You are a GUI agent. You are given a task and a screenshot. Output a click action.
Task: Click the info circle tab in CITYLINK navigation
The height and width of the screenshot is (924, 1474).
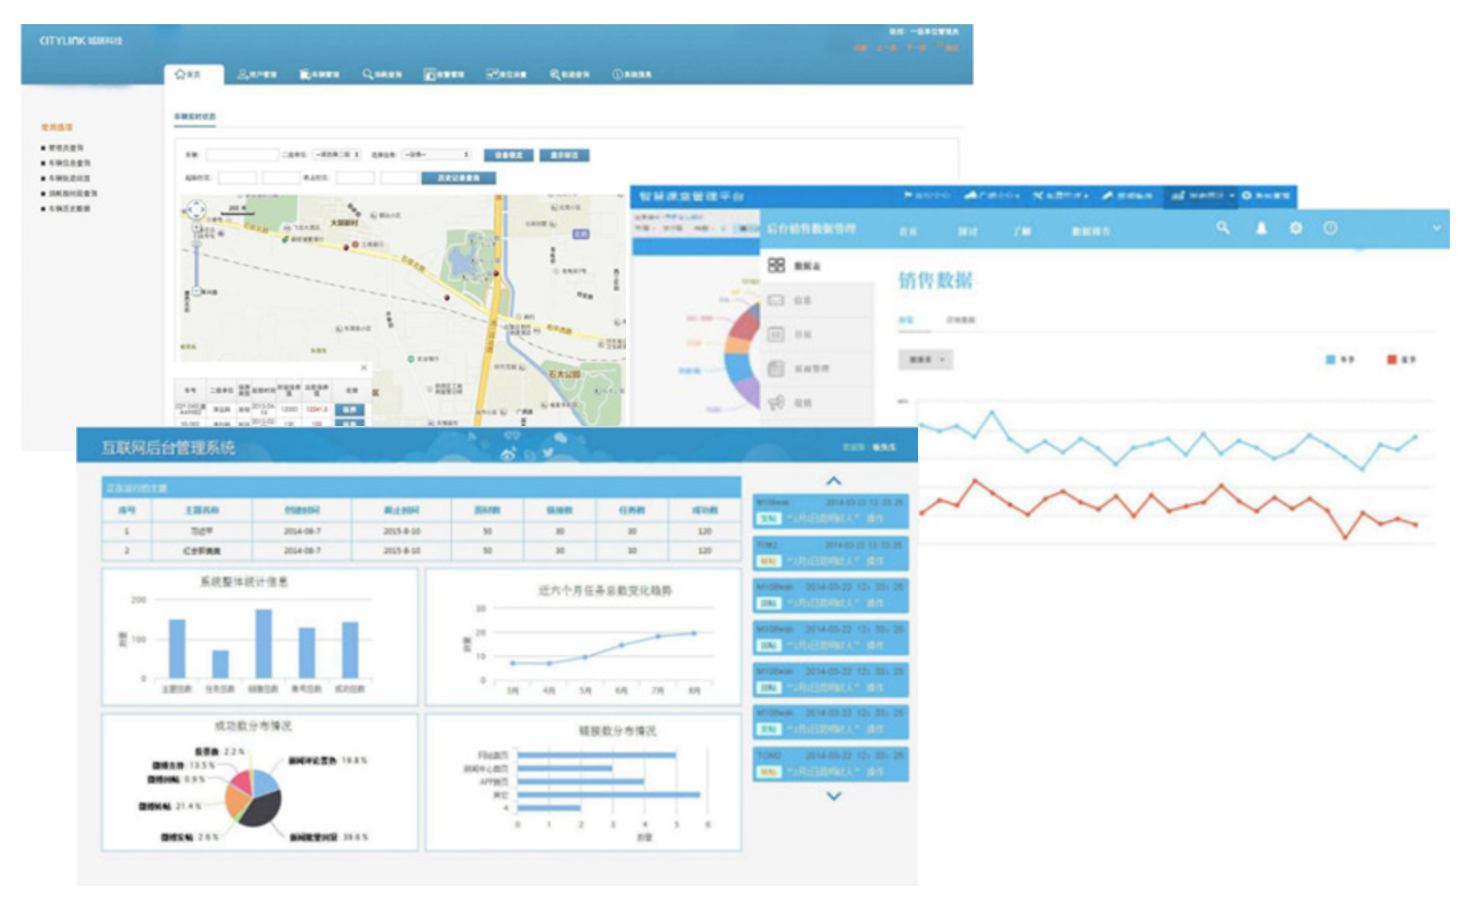pos(632,74)
